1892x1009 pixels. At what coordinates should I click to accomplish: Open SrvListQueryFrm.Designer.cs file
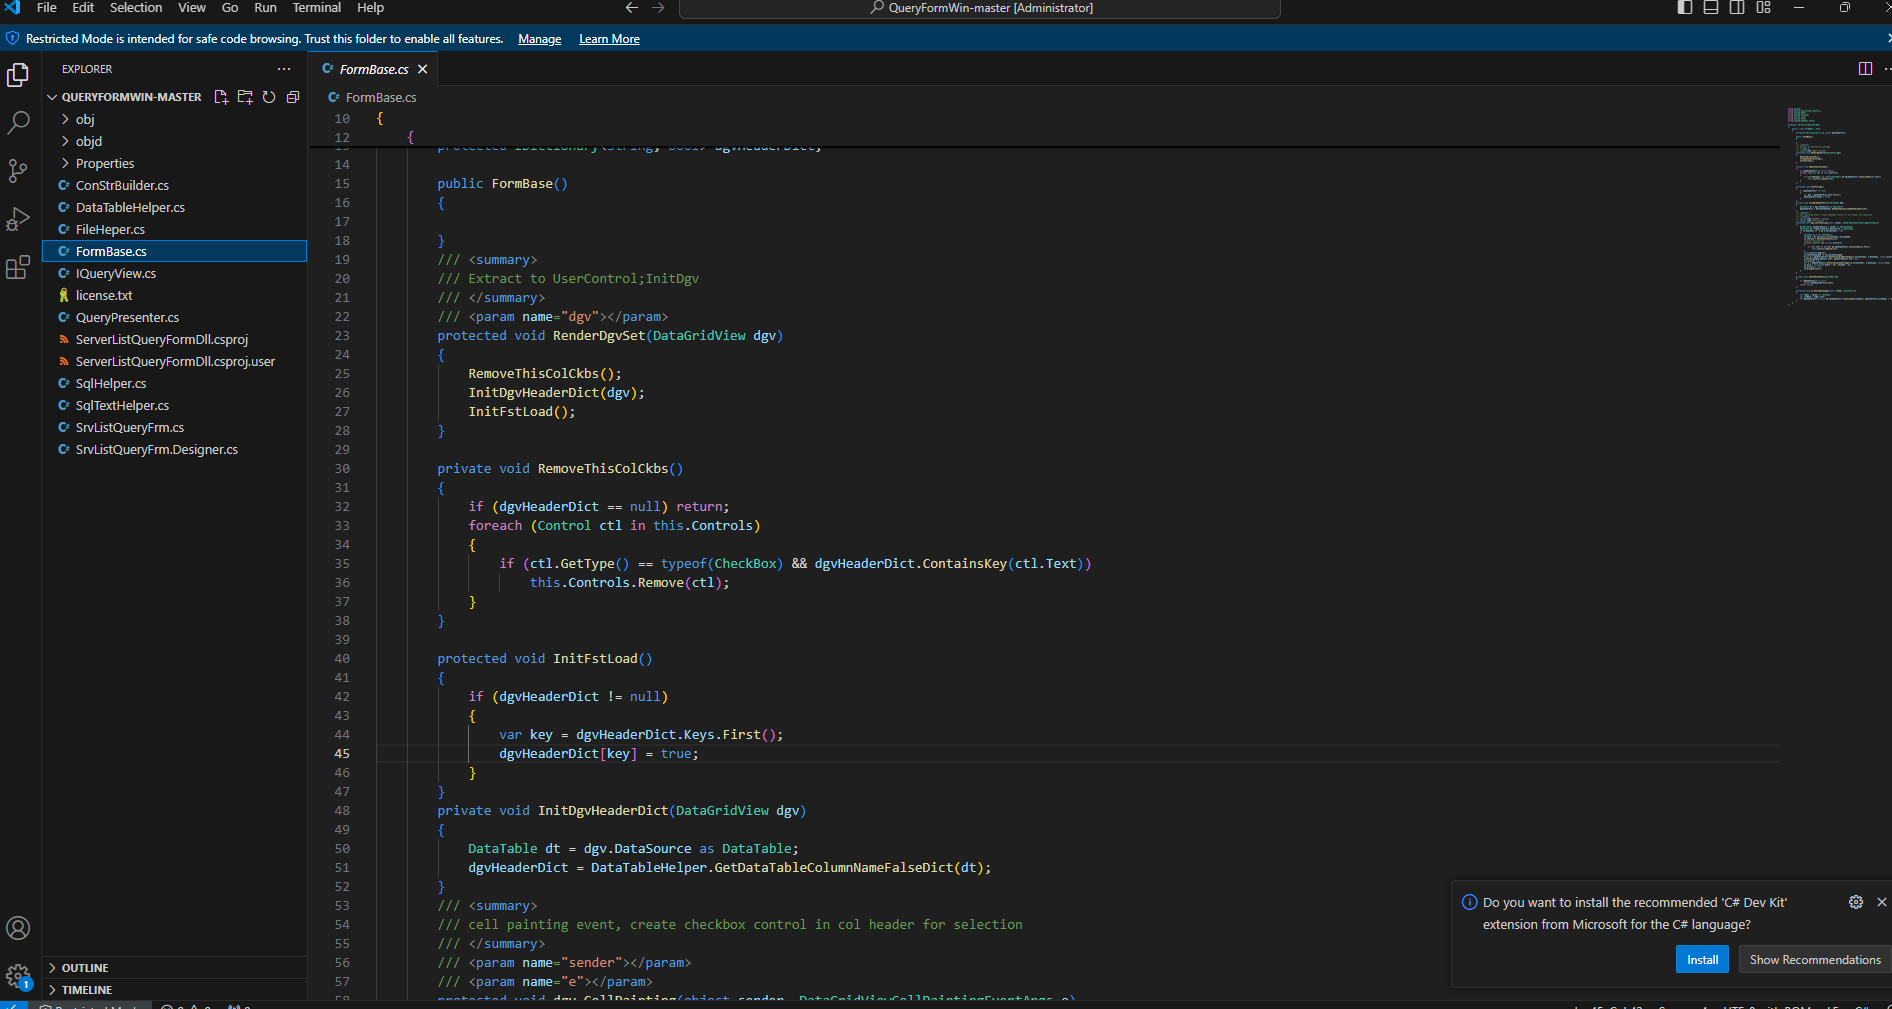(x=157, y=449)
